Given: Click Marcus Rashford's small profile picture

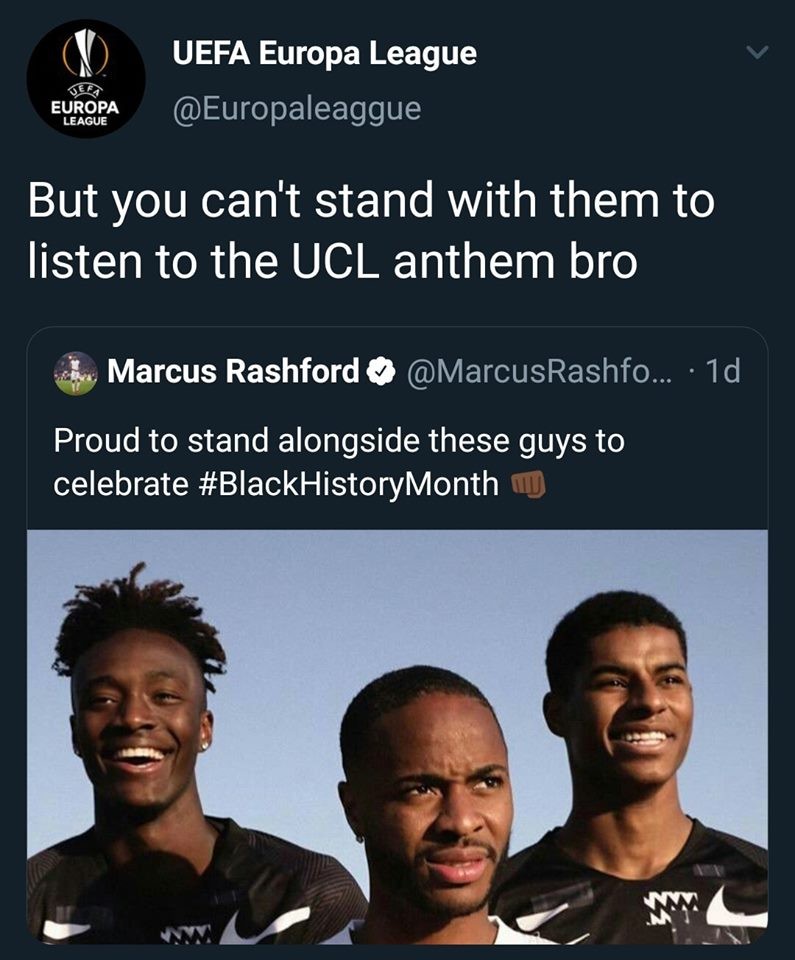Looking at the screenshot, I should 75,372.
